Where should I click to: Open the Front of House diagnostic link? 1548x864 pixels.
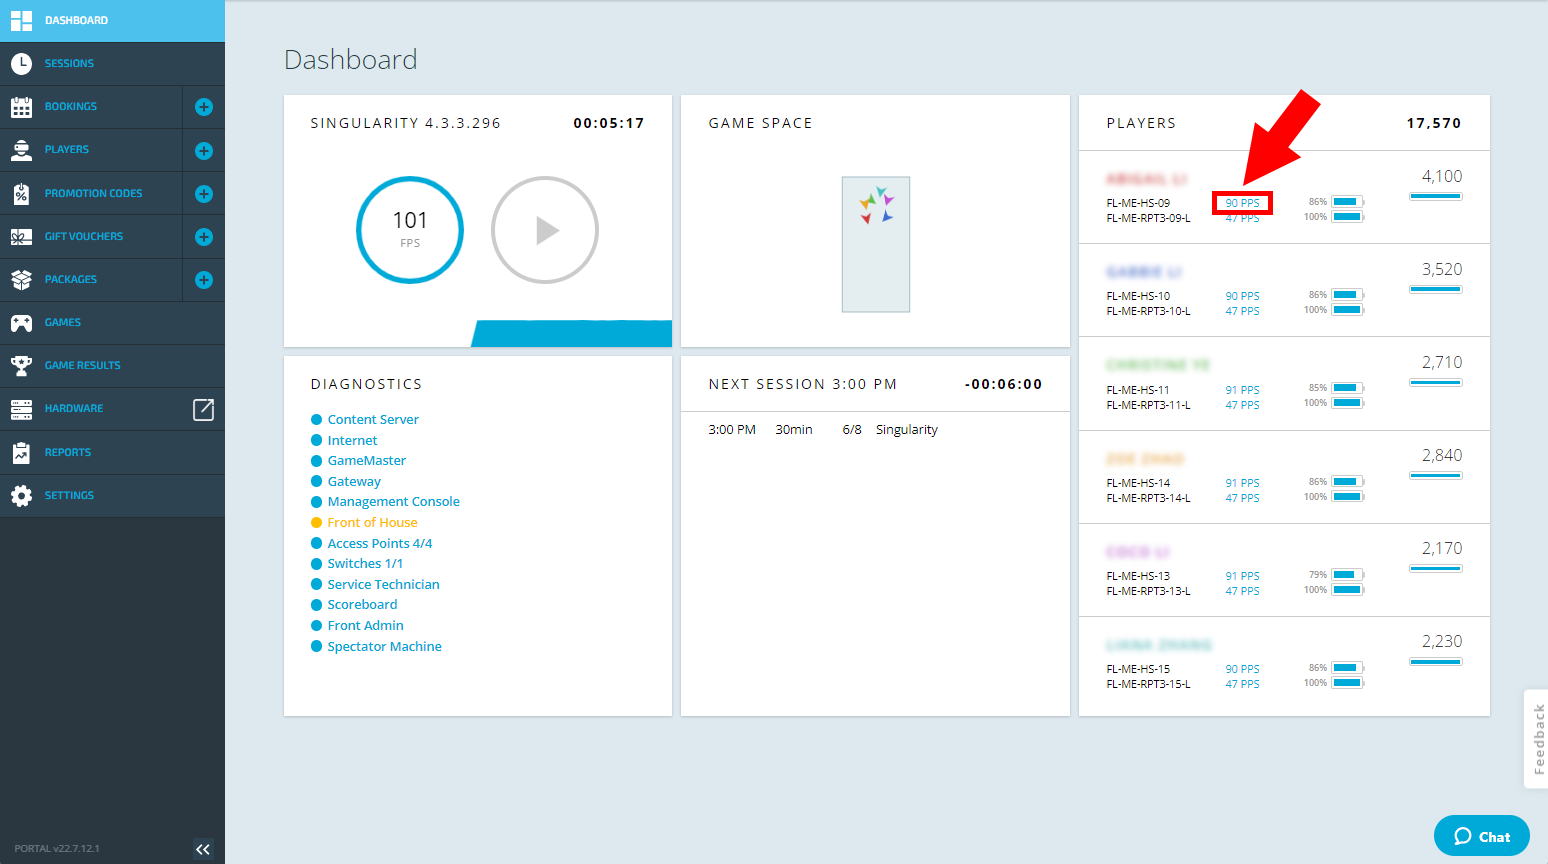(x=372, y=522)
